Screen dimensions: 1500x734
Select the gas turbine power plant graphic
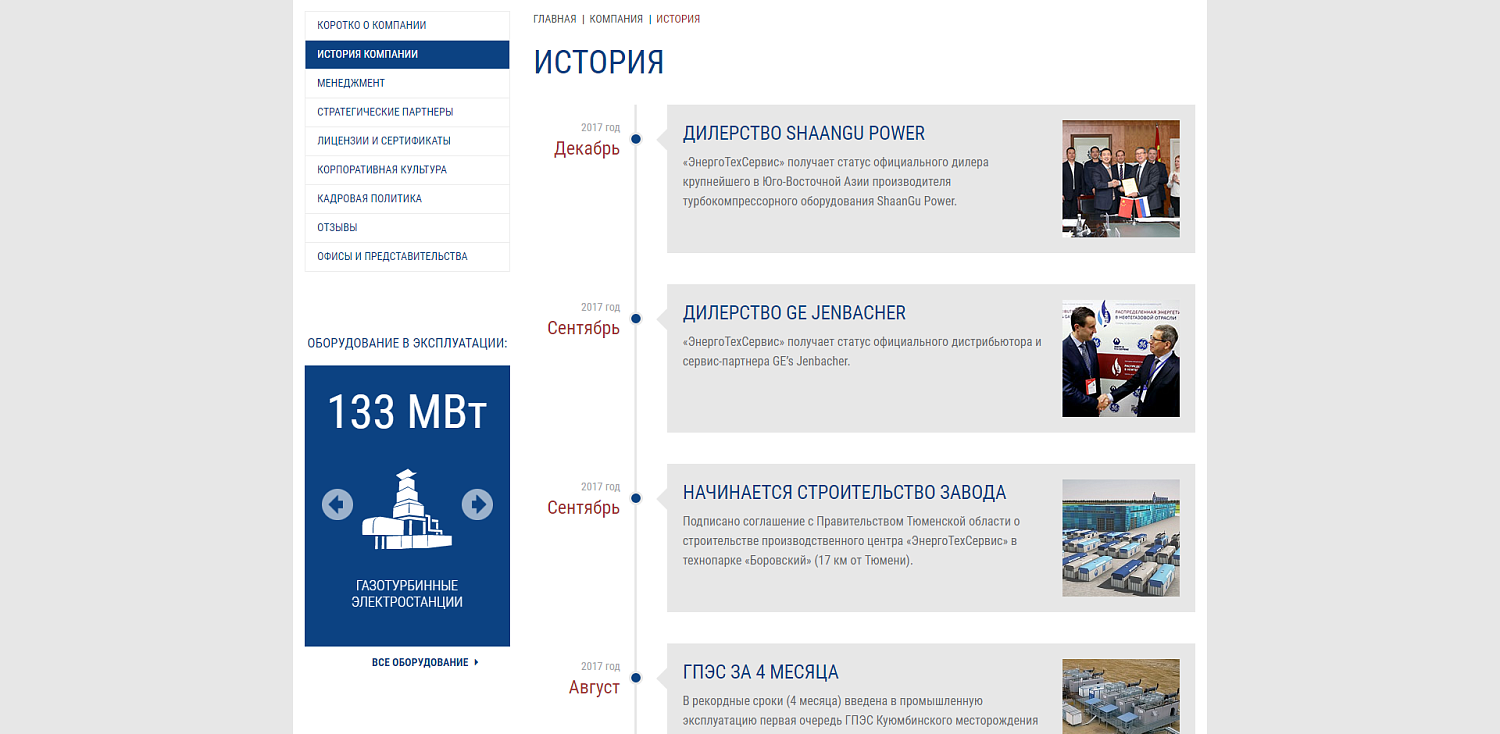[x=406, y=515]
